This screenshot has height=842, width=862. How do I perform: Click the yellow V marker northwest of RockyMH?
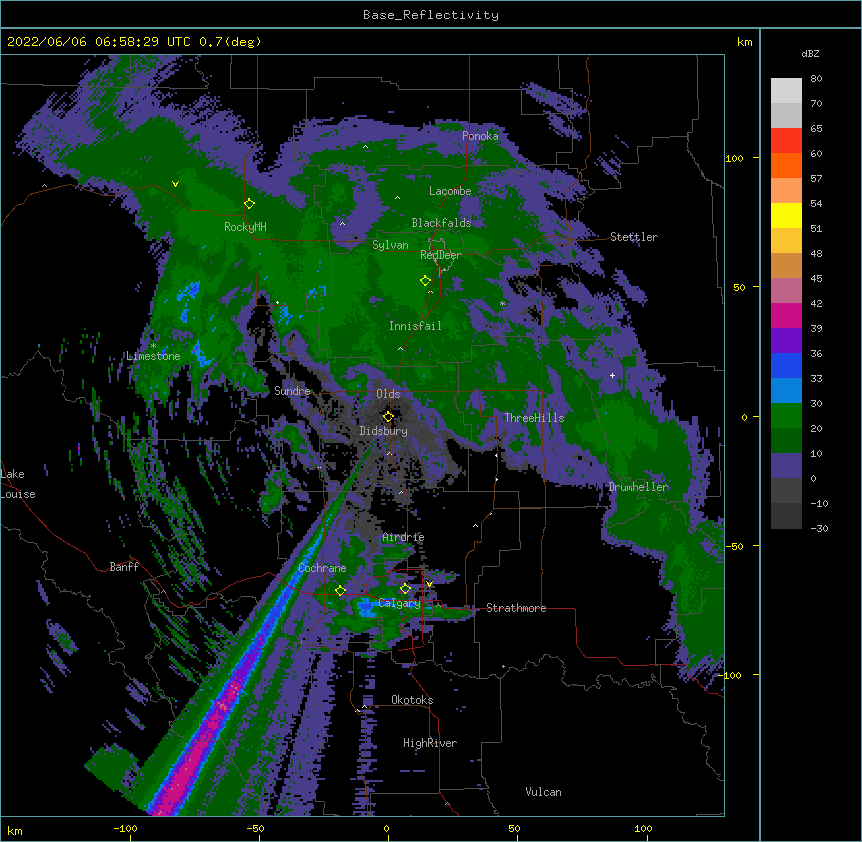[175, 184]
